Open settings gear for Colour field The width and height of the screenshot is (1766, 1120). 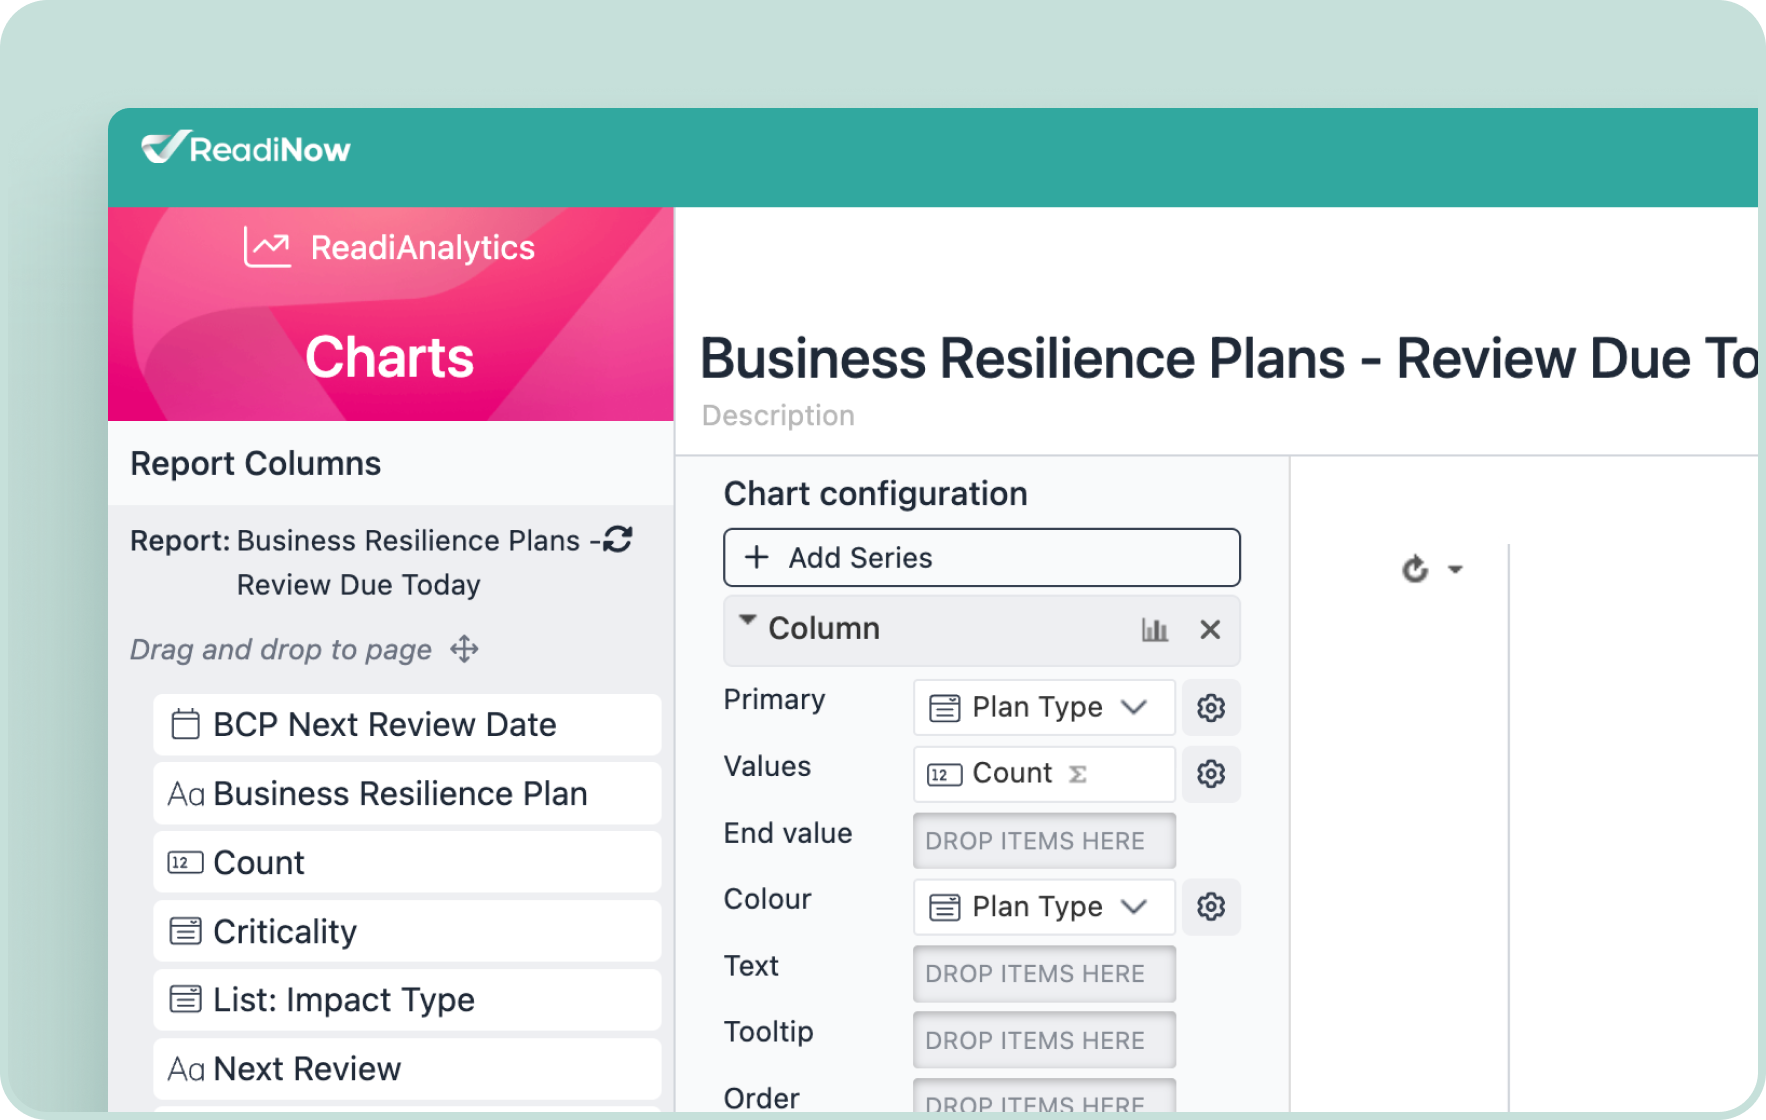click(x=1210, y=907)
